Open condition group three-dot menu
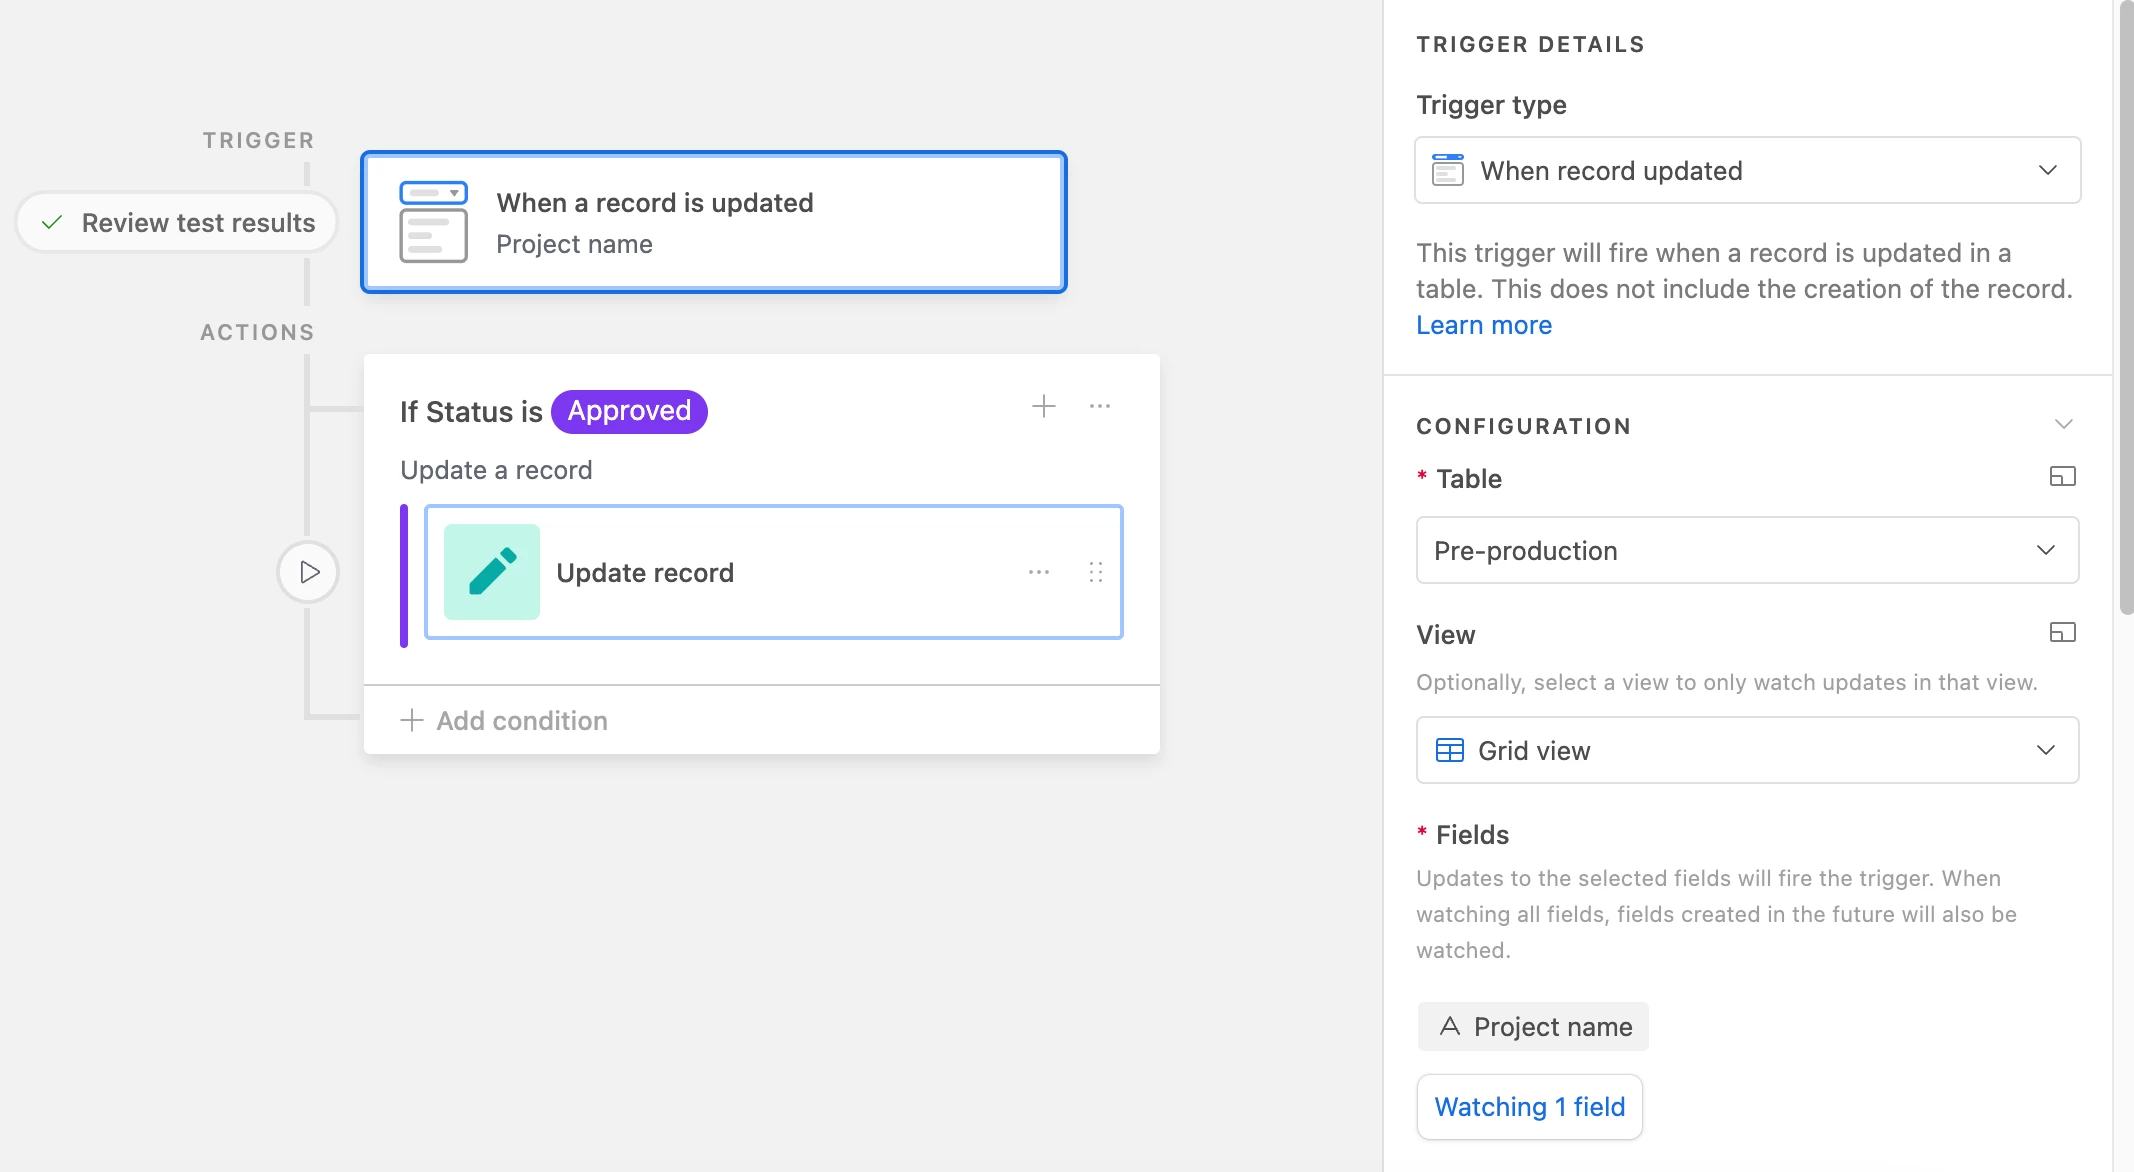 tap(1100, 406)
